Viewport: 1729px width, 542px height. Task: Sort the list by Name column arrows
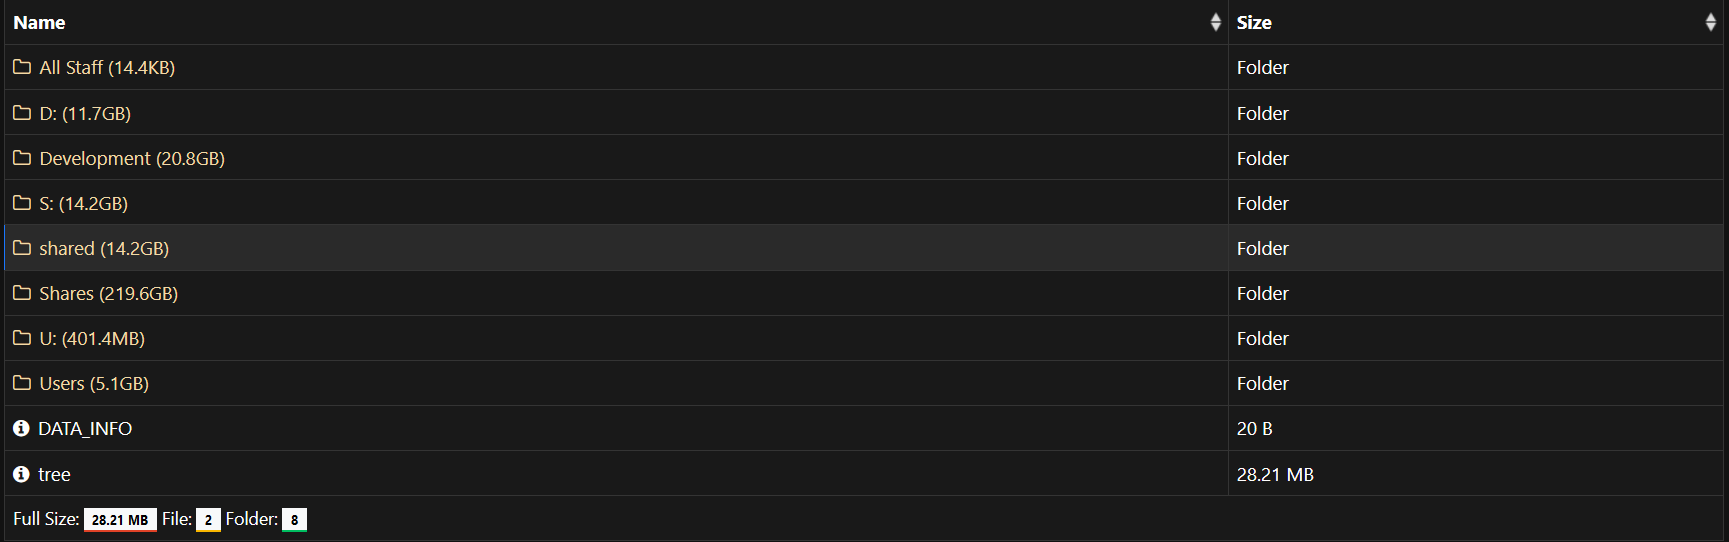coord(1215,22)
